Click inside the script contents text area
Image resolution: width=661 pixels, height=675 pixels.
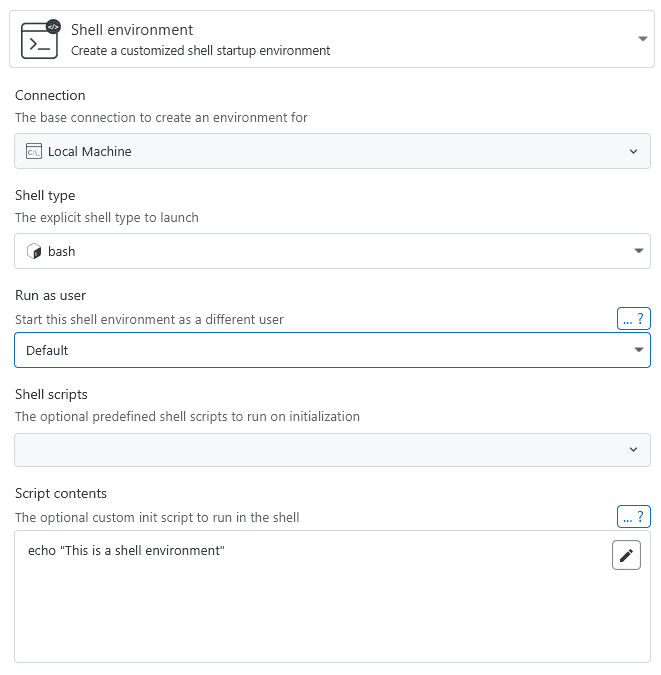tap(300, 610)
